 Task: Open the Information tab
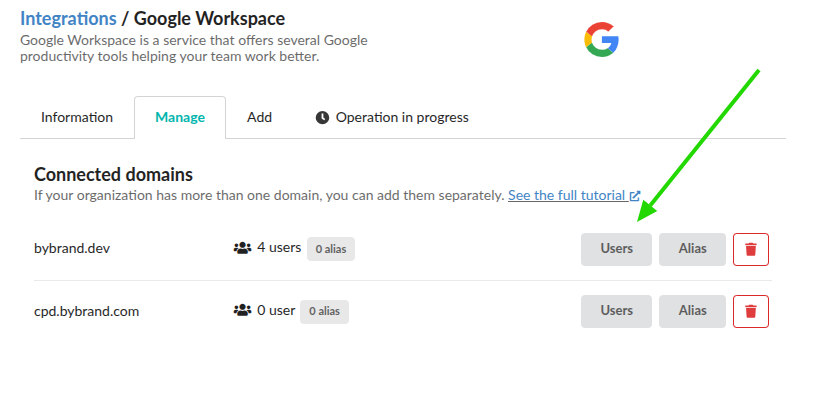click(x=77, y=118)
